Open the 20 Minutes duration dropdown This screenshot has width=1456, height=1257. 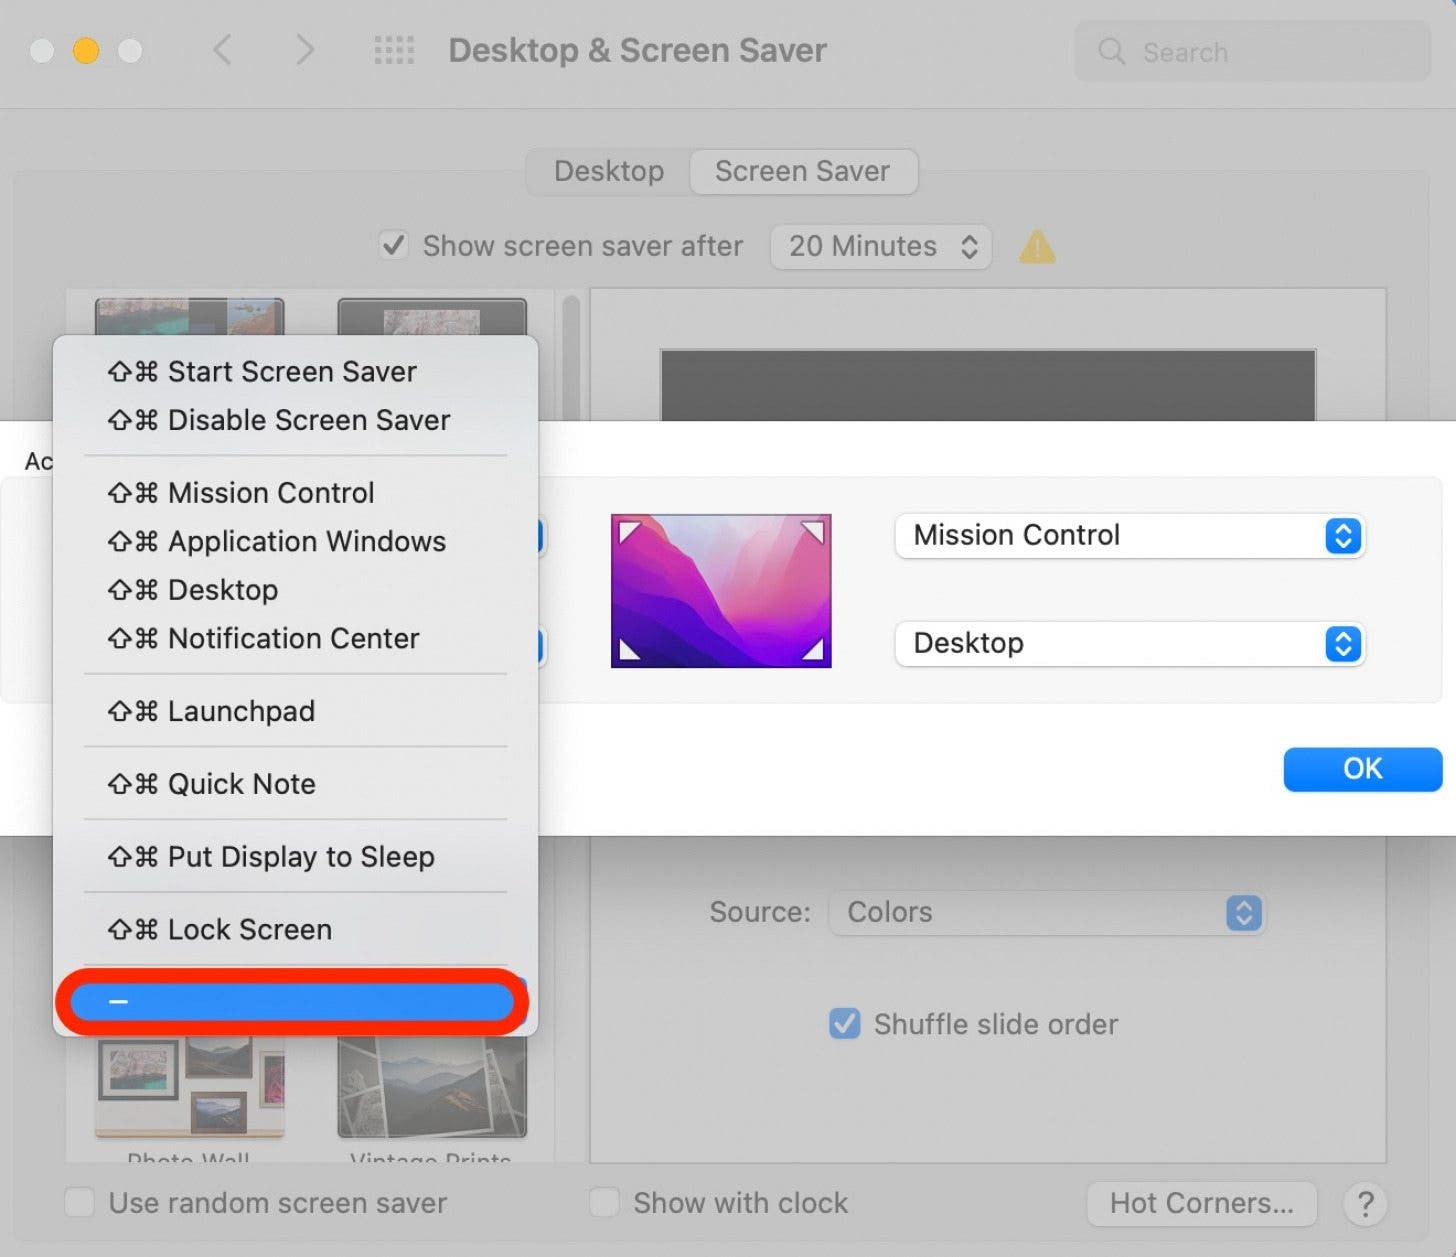880,247
